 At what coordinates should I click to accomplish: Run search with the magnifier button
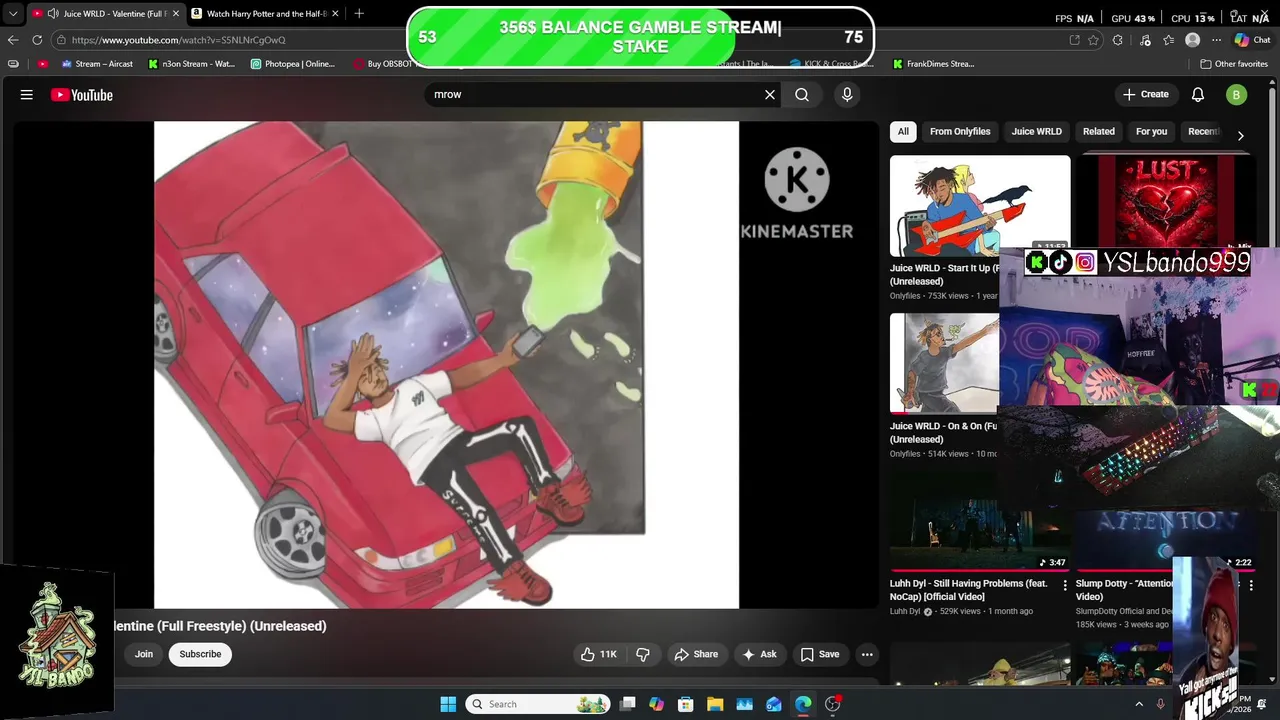[x=802, y=94]
